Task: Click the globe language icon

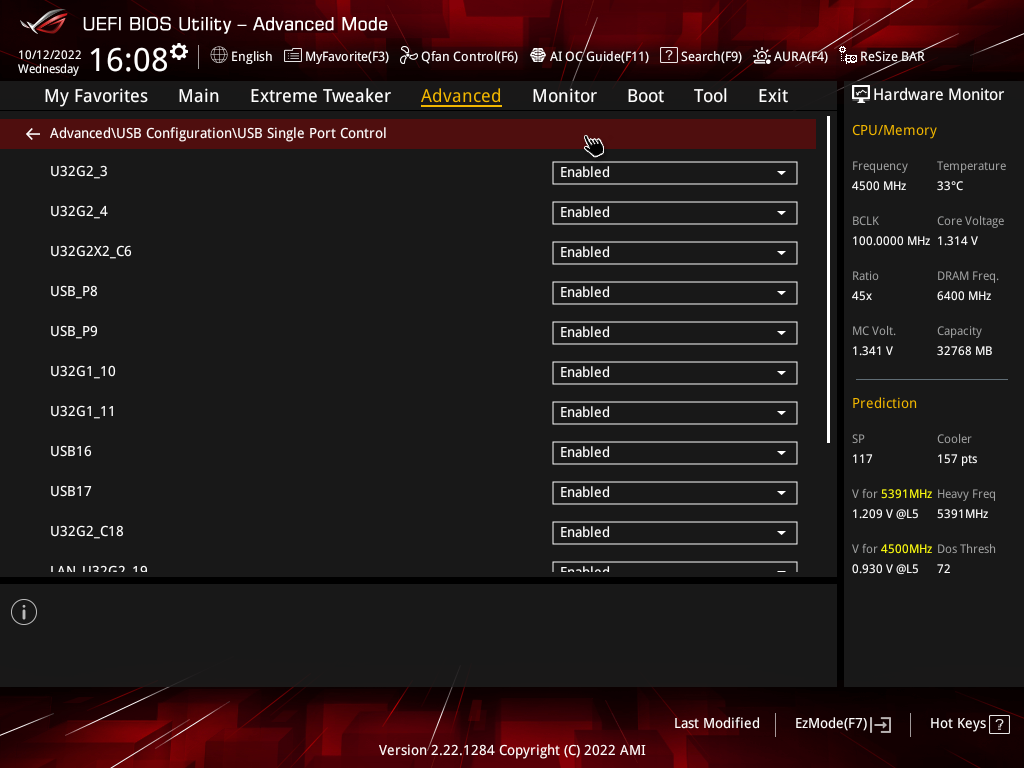Action: click(219, 56)
